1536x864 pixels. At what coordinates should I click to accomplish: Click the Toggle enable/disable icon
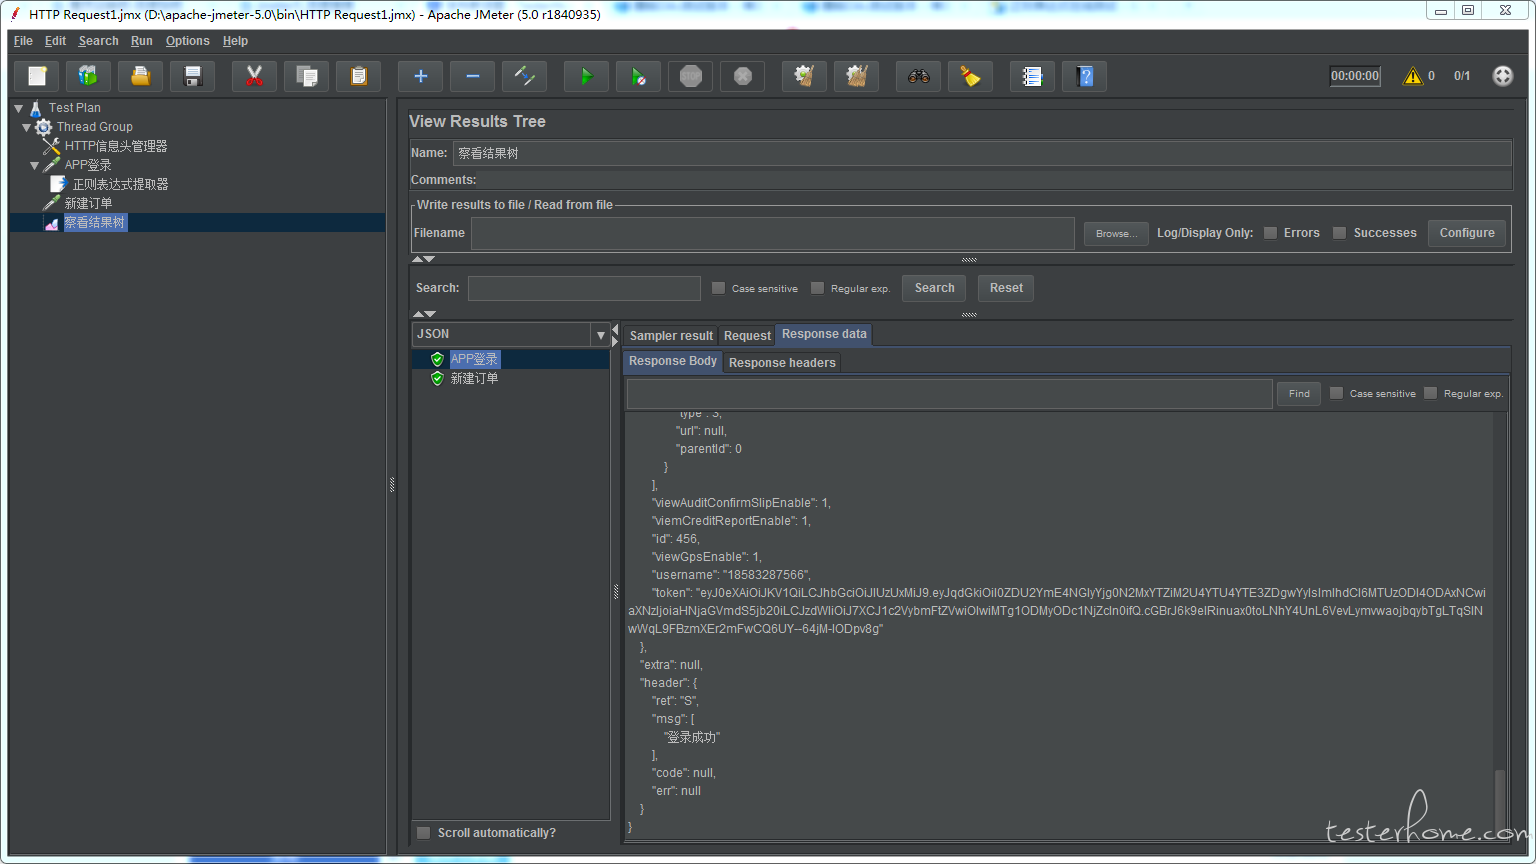(x=524, y=76)
